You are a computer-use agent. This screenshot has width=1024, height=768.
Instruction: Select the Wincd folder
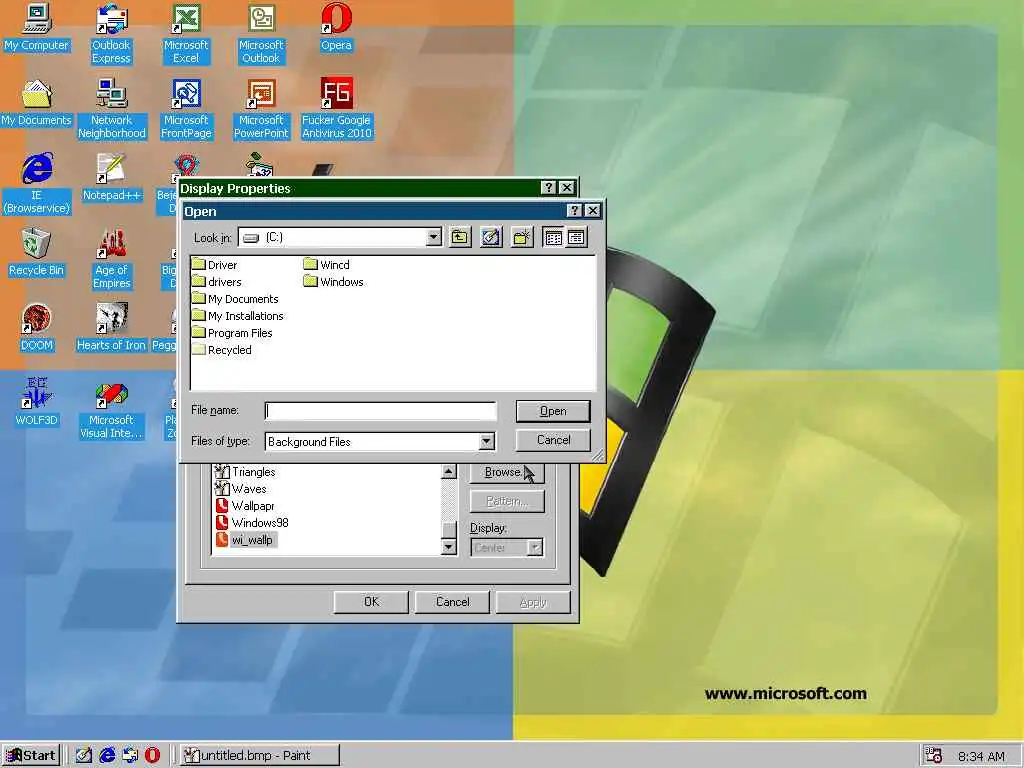(327, 264)
